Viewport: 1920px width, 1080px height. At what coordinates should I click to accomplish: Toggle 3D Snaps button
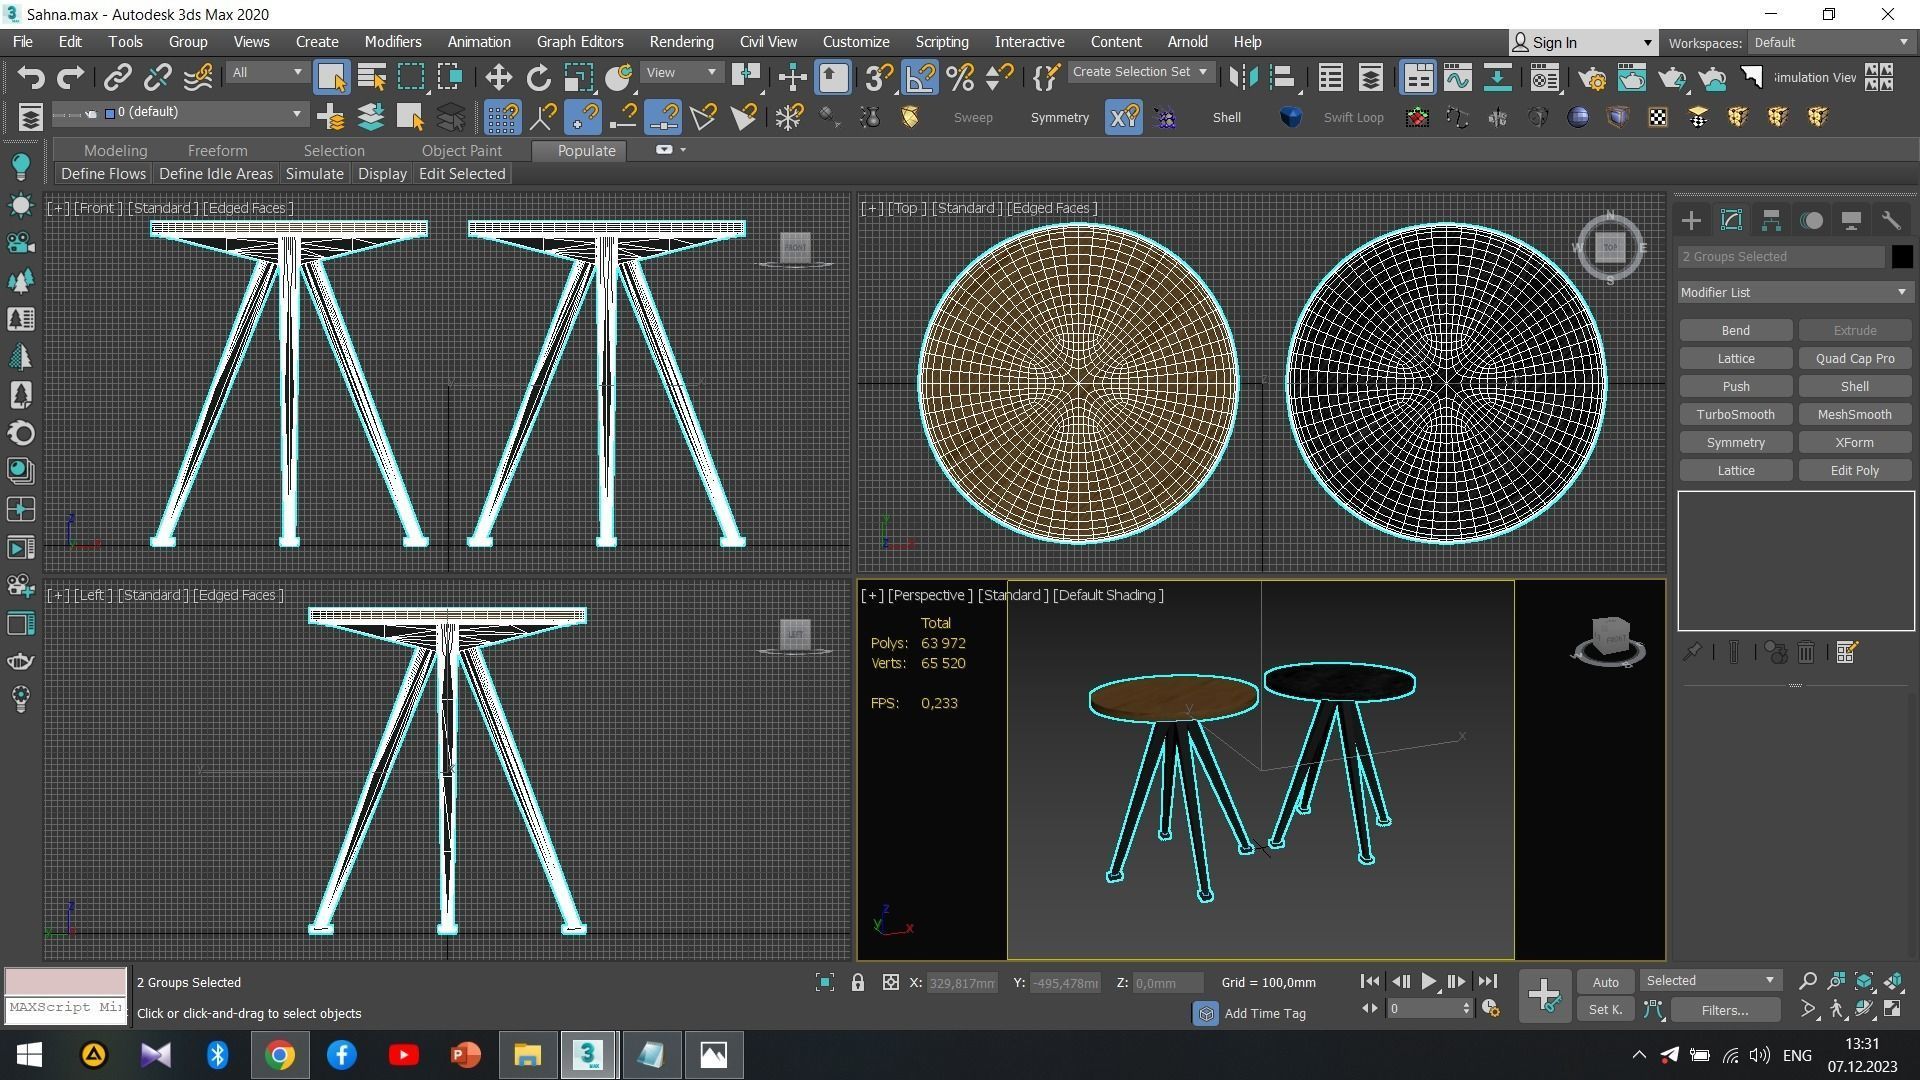(879, 77)
